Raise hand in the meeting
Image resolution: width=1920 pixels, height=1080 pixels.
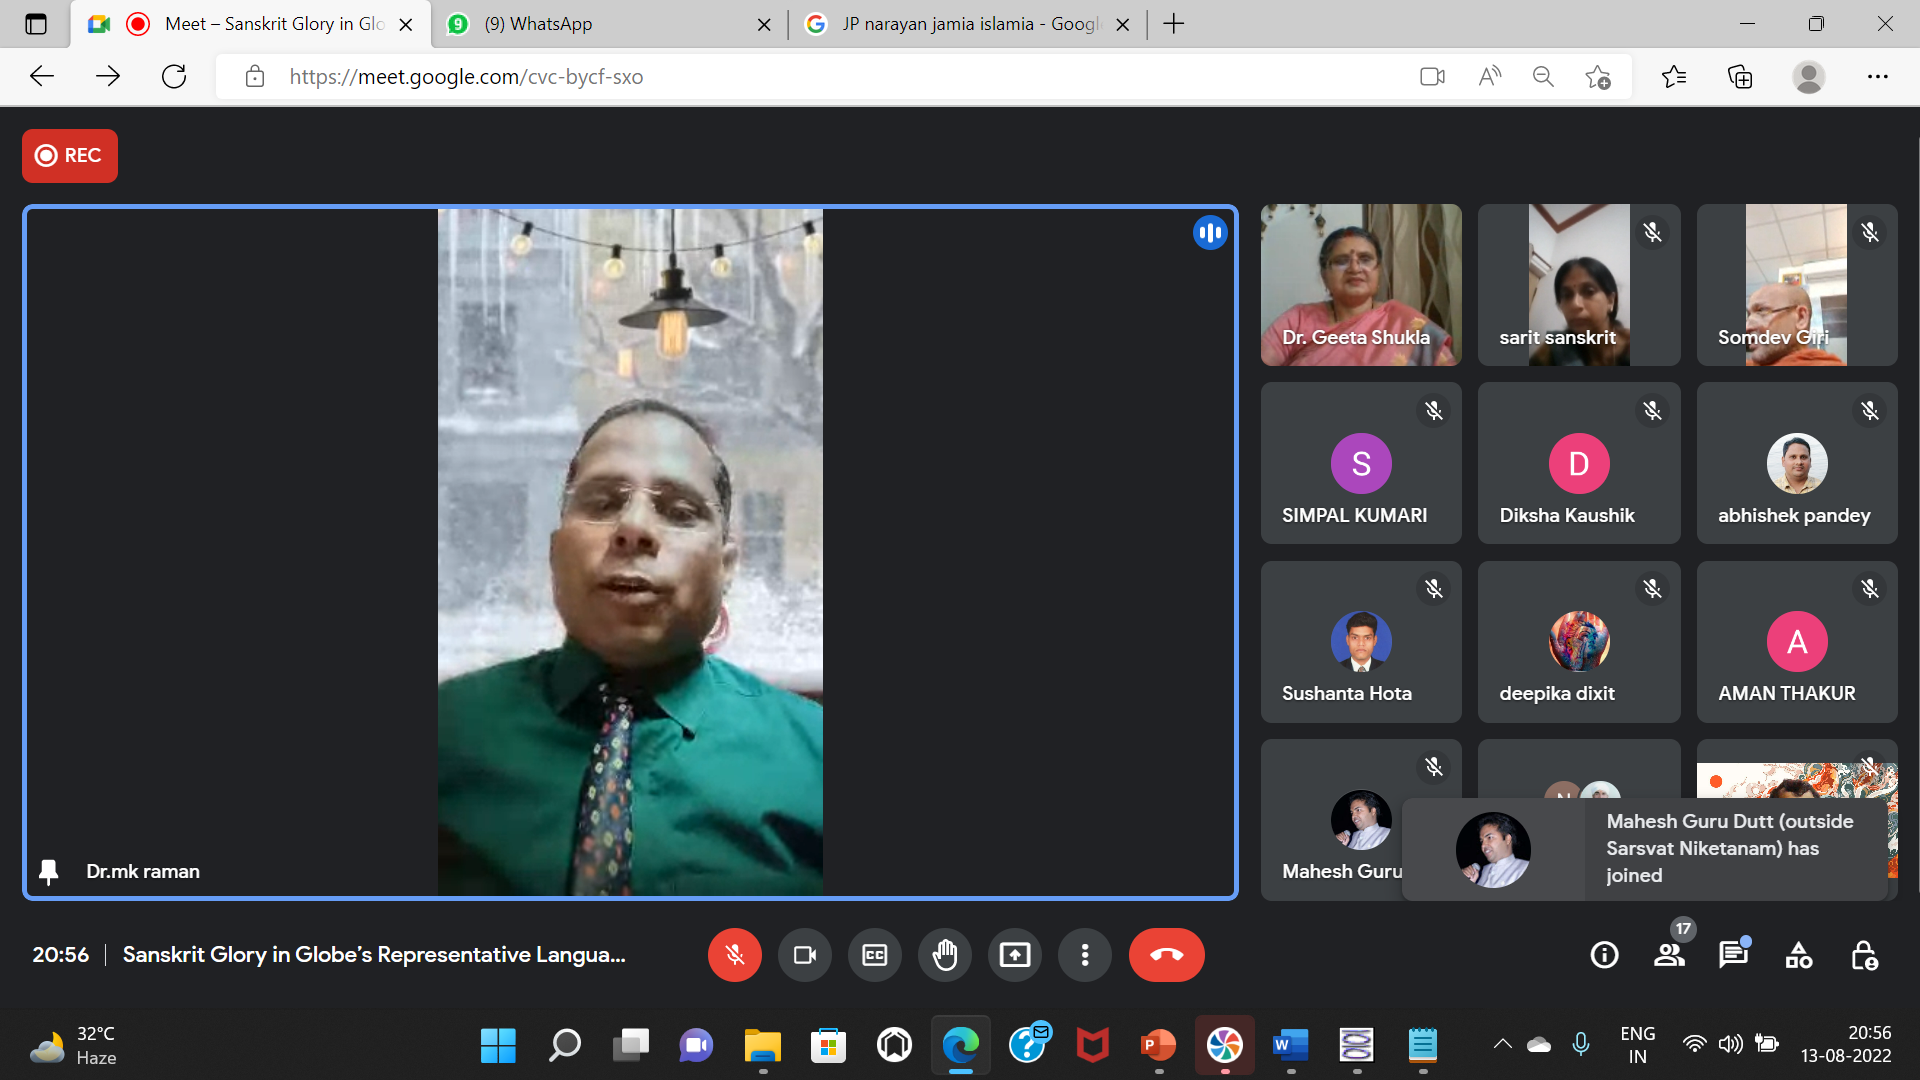pos(944,955)
